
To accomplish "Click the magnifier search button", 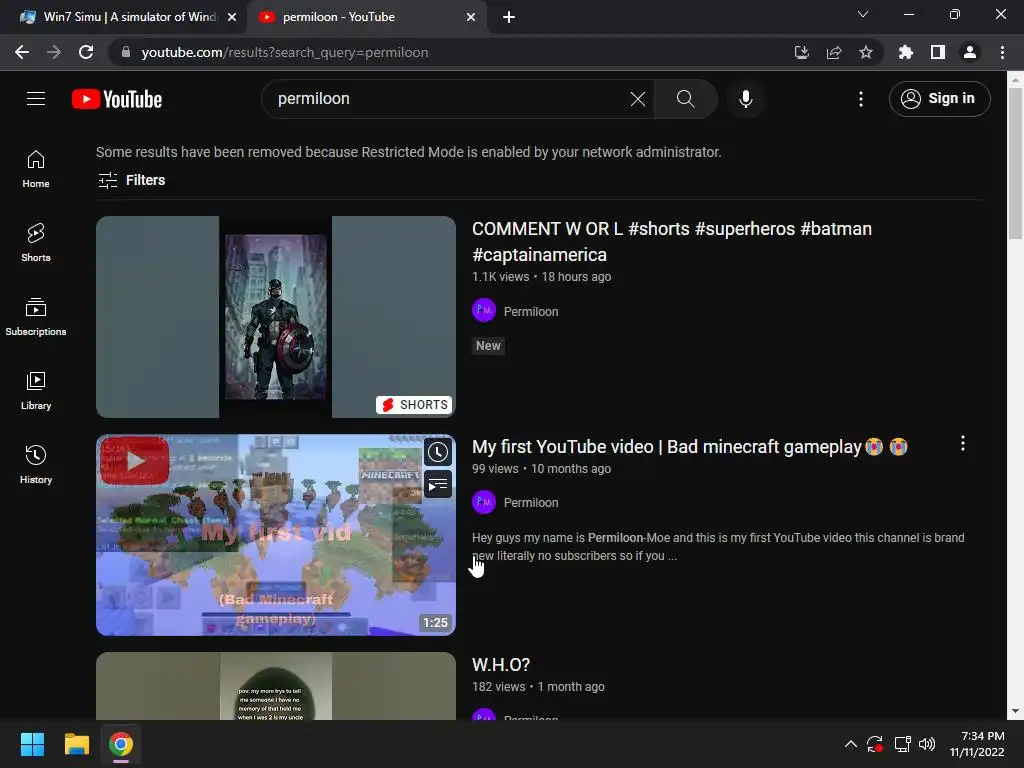I will [x=685, y=99].
